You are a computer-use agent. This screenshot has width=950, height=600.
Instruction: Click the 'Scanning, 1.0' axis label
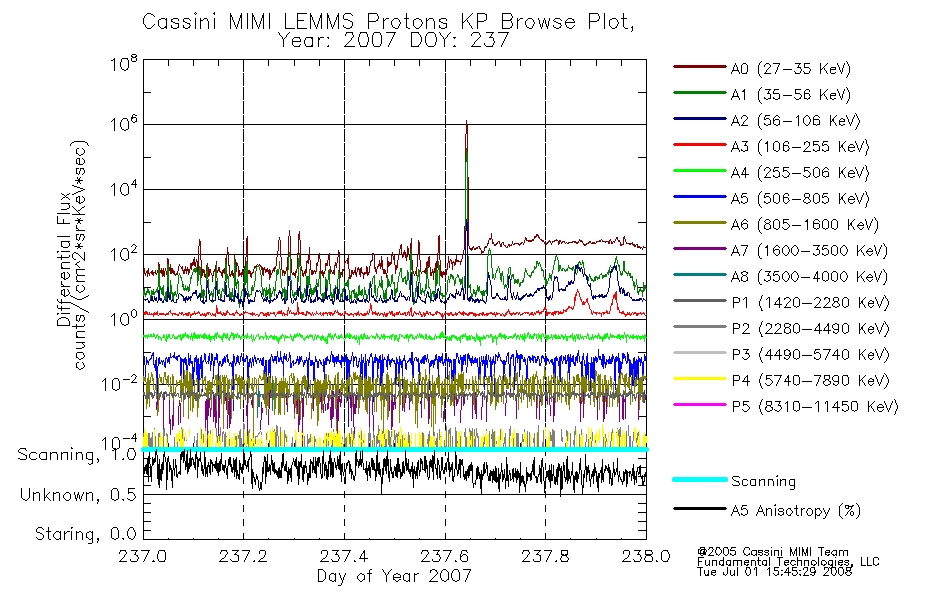pos(77,455)
